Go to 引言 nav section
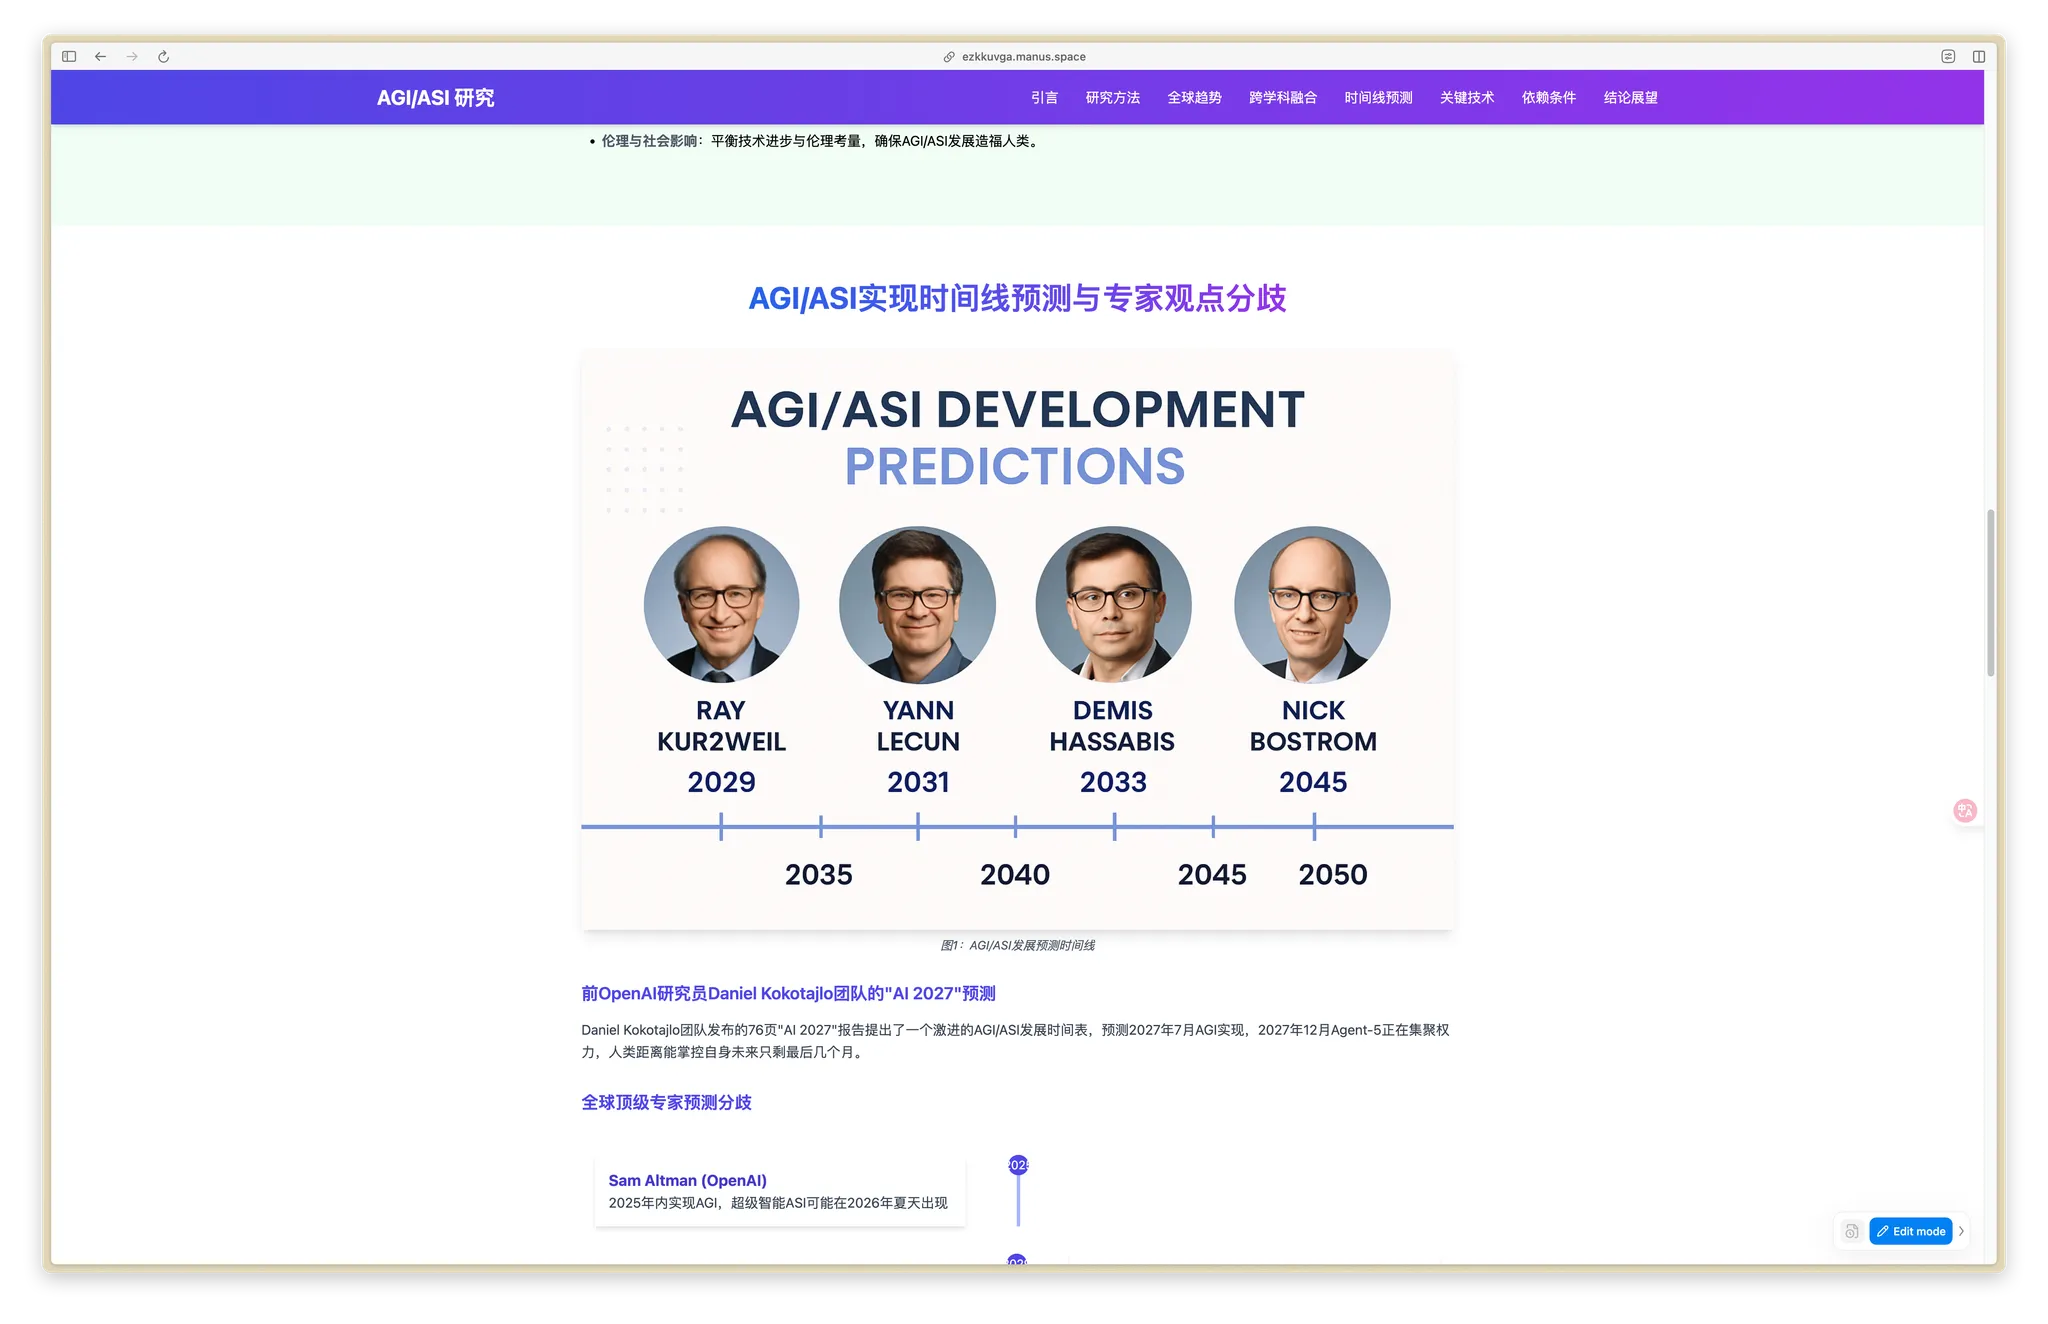 pyautogui.click(x=1044, y=98)
